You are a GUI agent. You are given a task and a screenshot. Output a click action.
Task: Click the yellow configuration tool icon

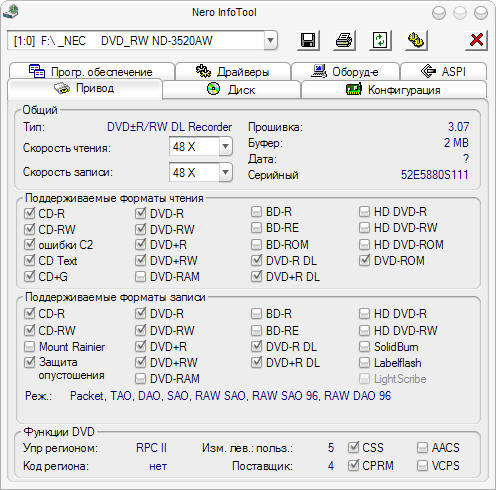(x=416, y=41)
